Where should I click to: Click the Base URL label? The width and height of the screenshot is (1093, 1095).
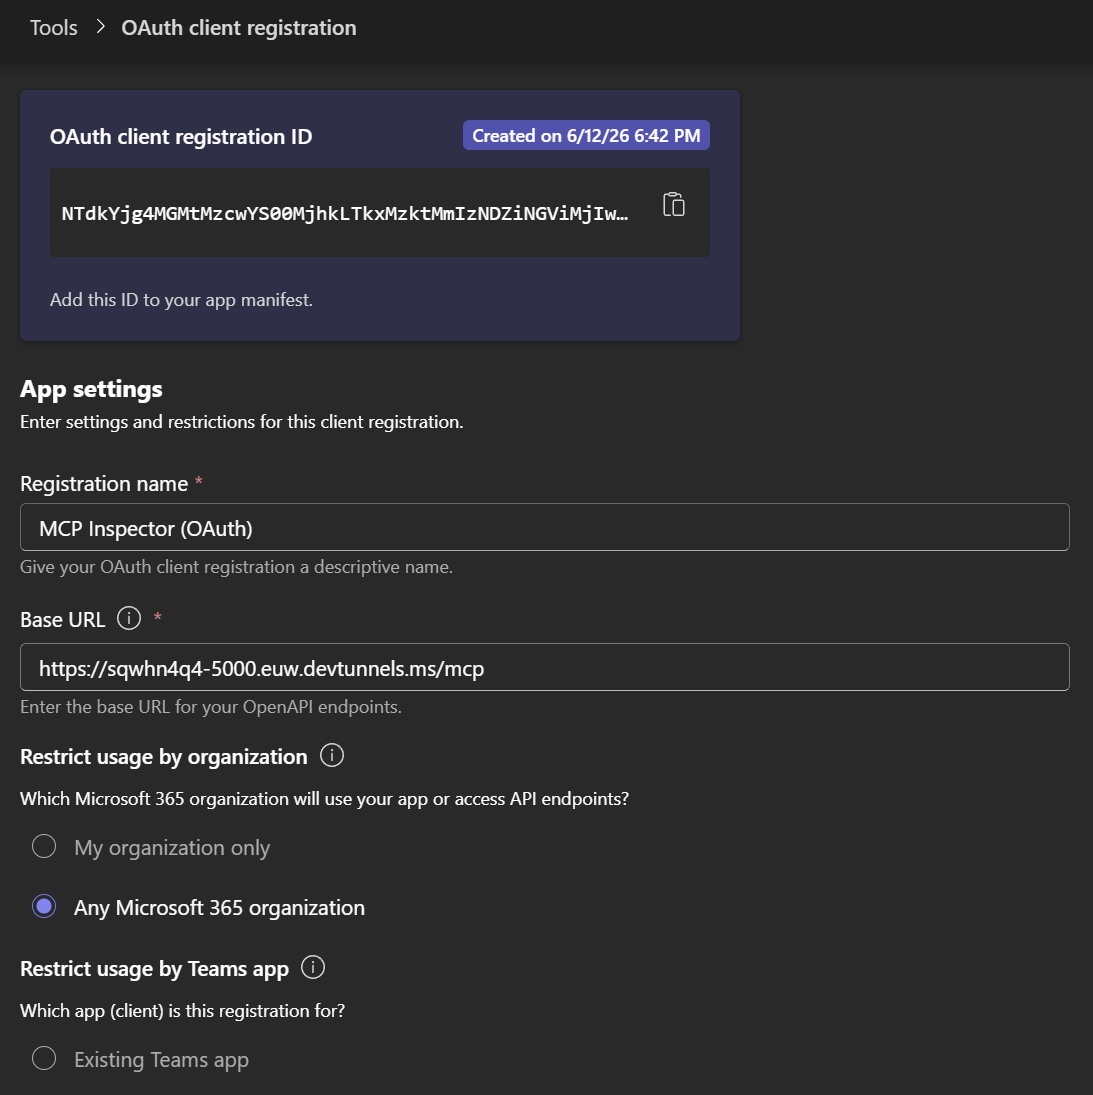[63, 620]
